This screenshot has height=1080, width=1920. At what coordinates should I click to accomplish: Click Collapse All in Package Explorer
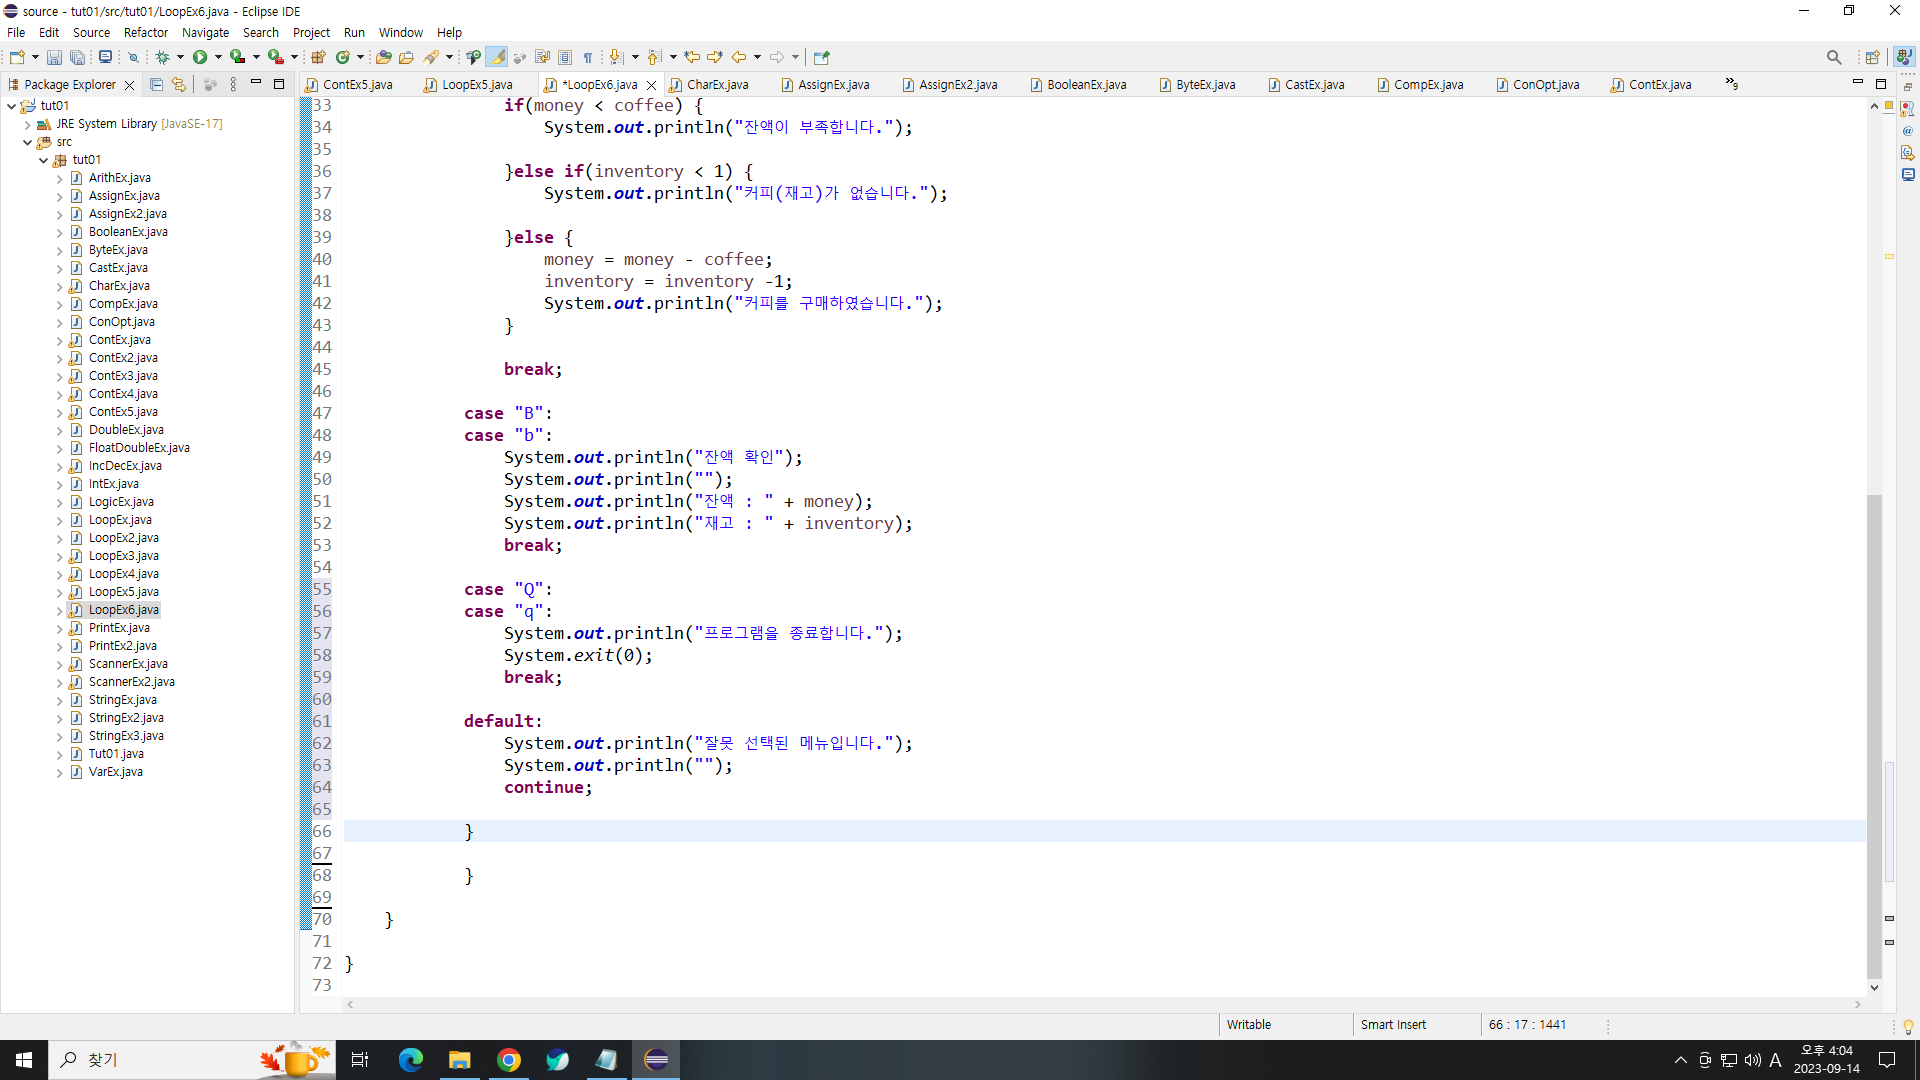pos(156,85)
